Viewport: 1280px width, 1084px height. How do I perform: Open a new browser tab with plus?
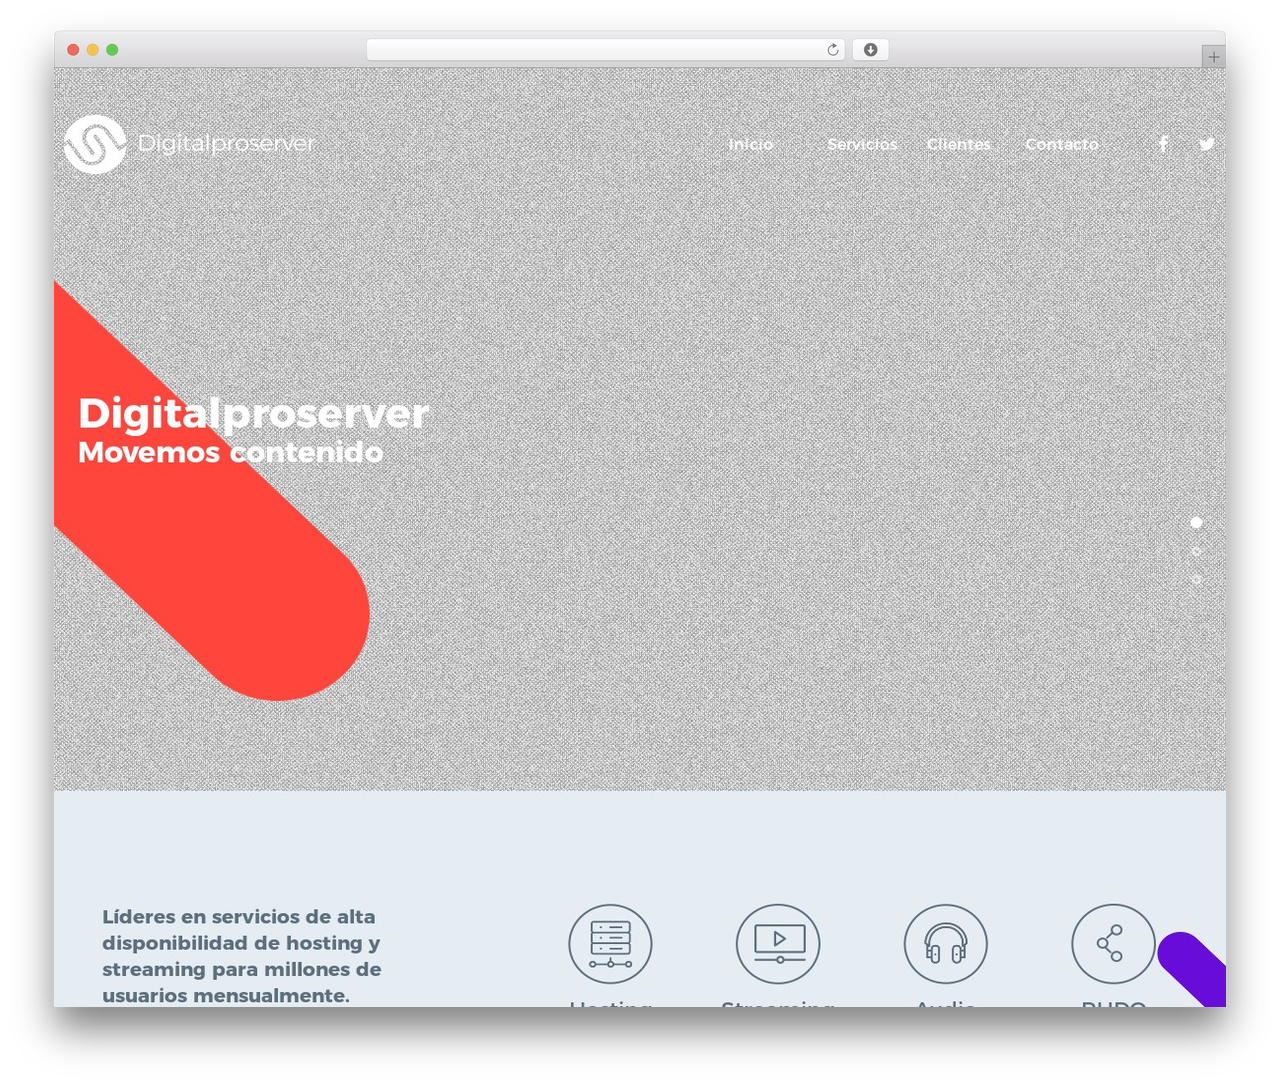click(1213, 57)
